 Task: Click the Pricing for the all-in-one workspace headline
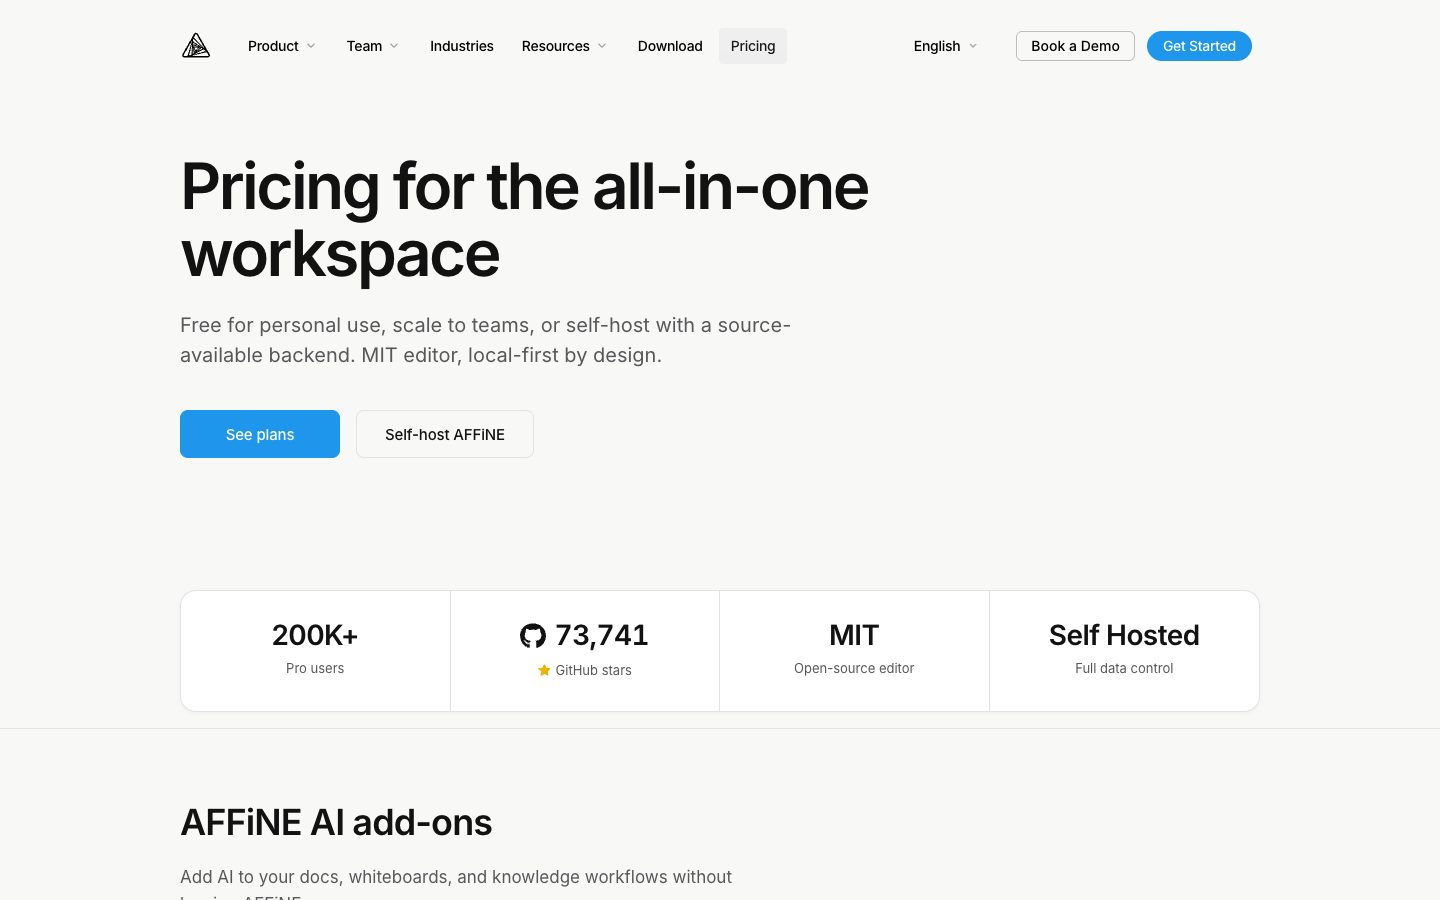(525, 220)
